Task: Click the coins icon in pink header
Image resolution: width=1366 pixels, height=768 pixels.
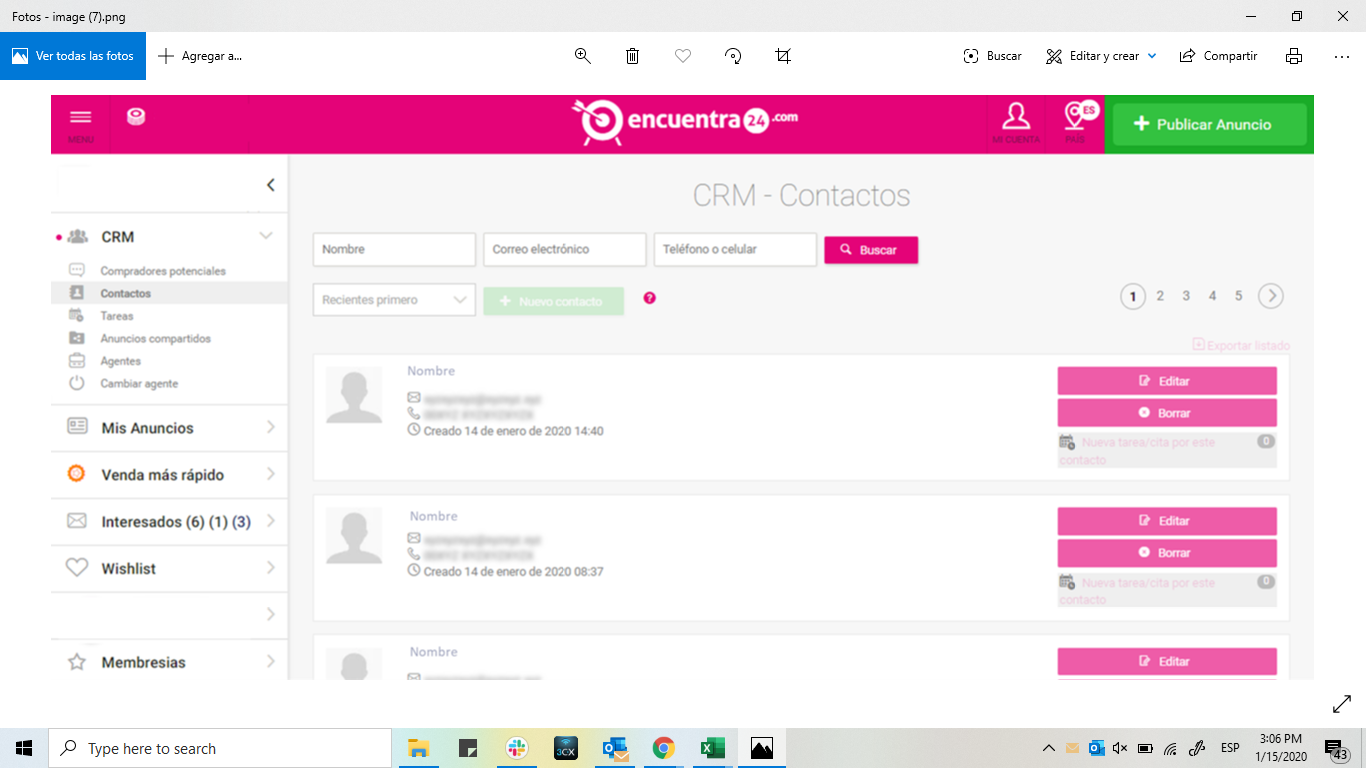Action: (136, 117)
